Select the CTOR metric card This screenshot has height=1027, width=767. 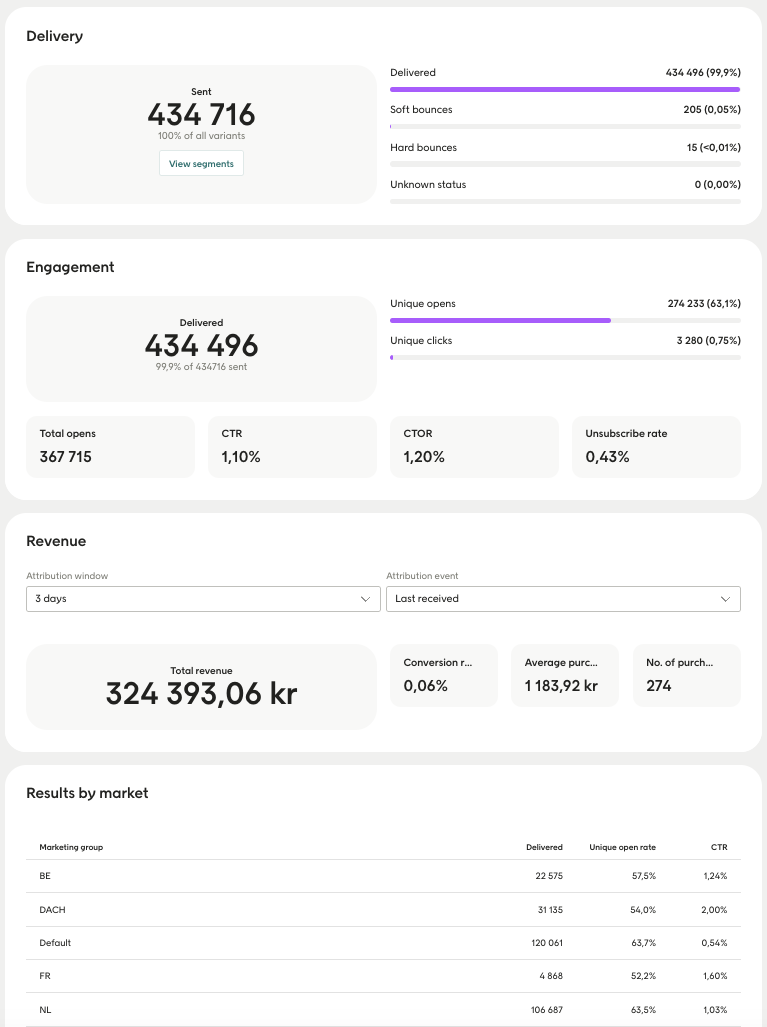pyautogui.click(x=474, y=446)
